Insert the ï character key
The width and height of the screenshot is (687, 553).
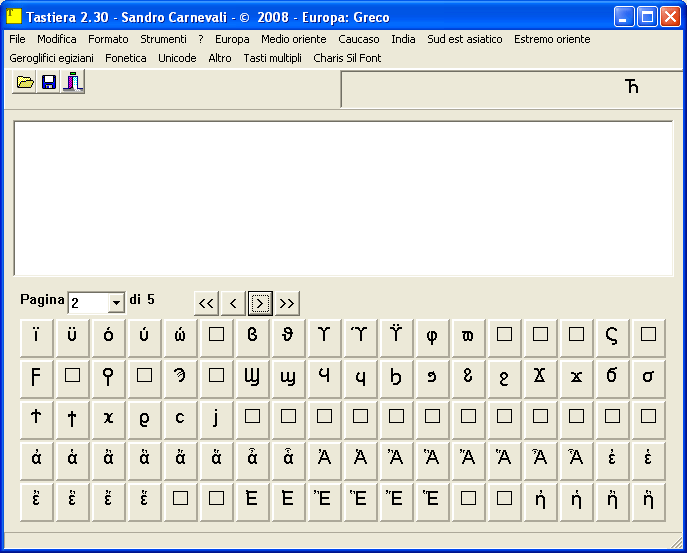(36, 337)
